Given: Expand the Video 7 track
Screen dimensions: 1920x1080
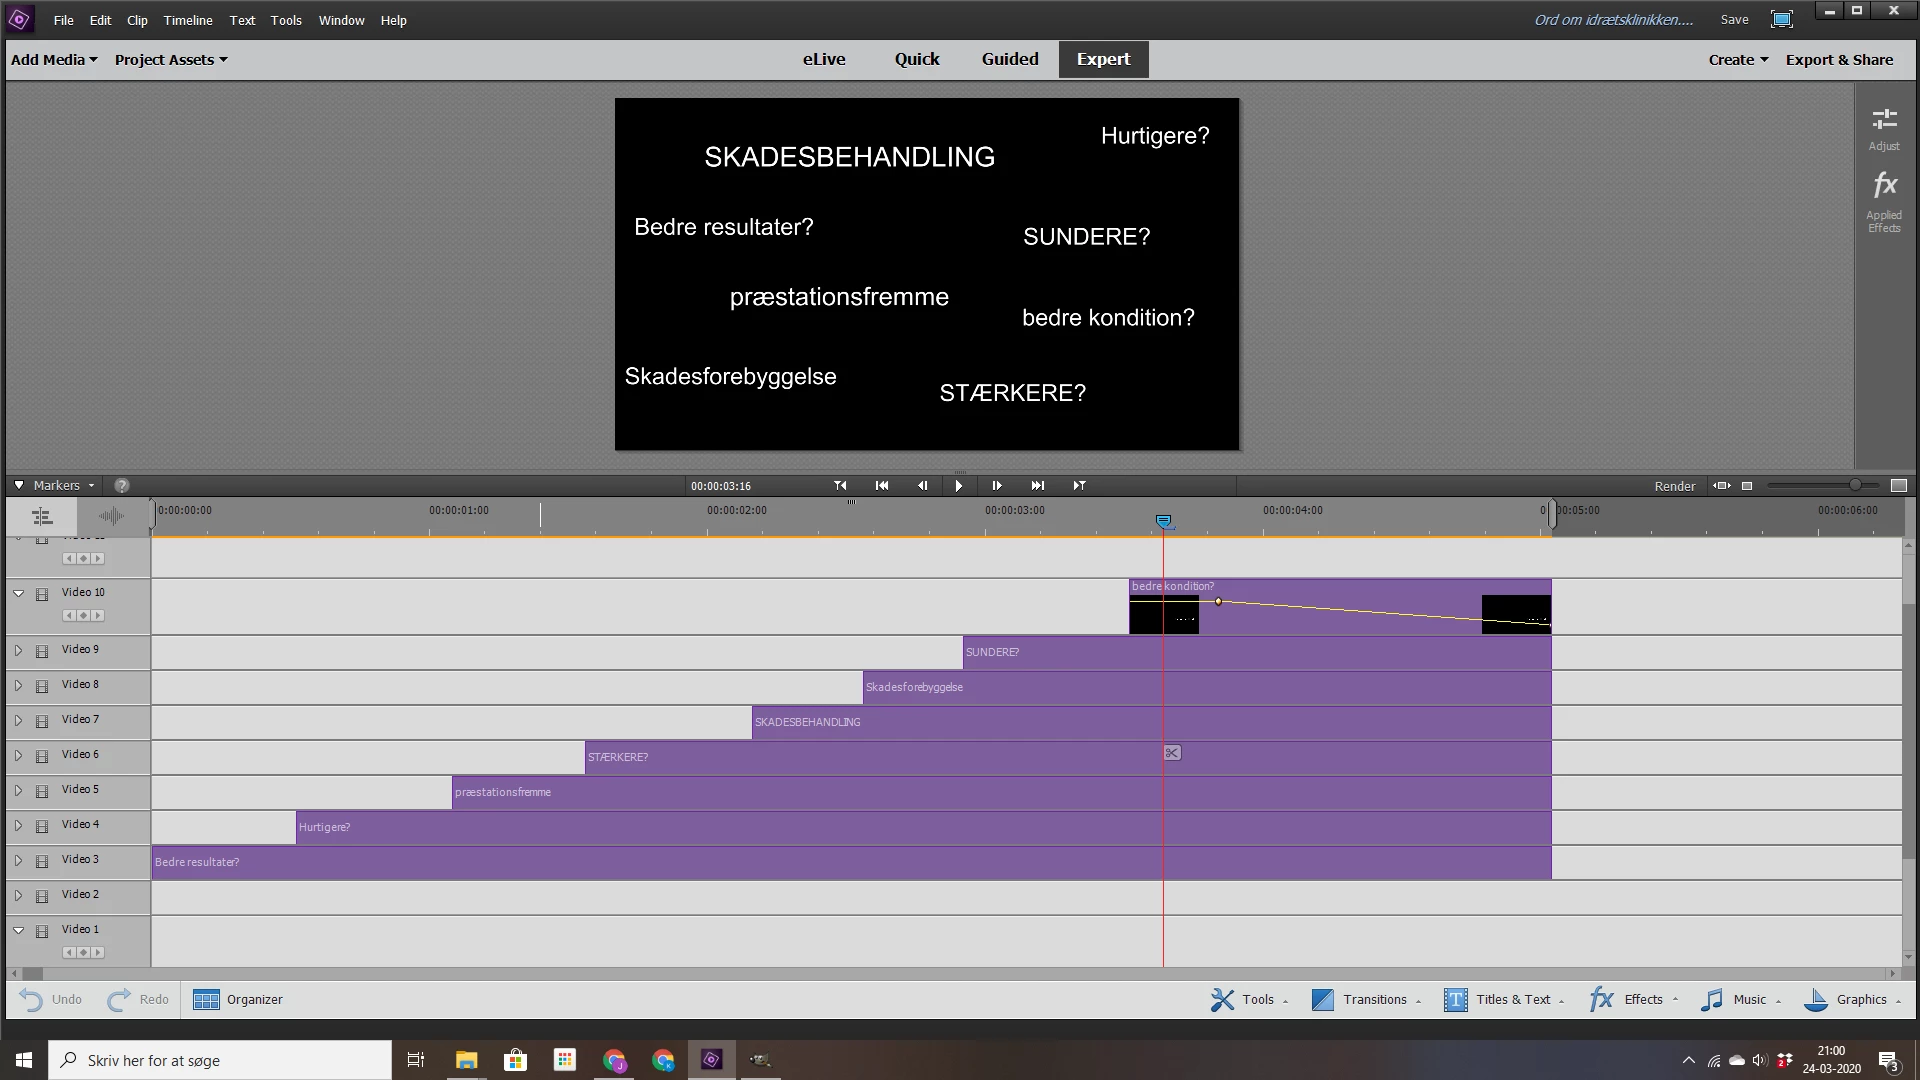Looking at the screenshot, I should pos(18,720).
